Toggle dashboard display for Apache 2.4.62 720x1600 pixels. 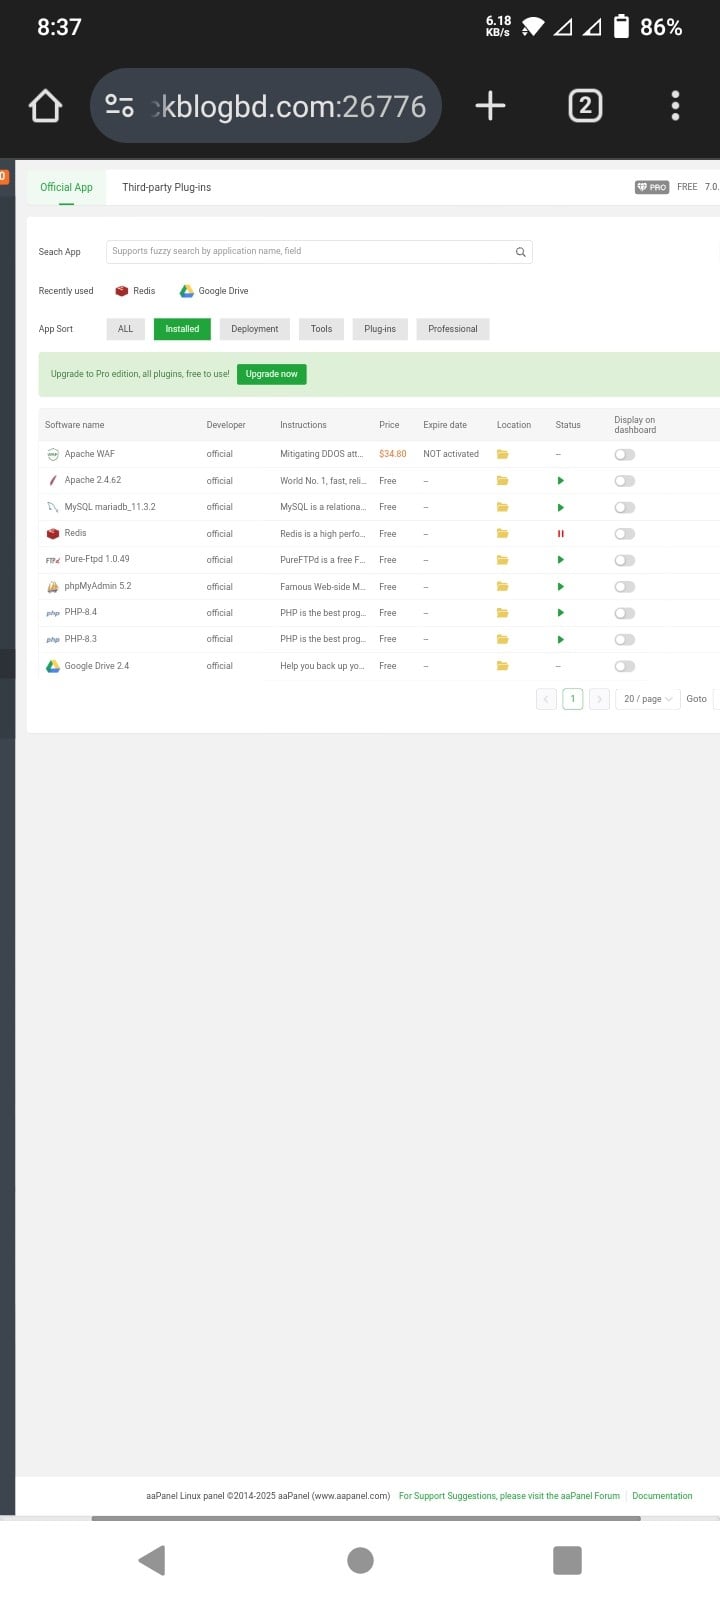625,481
